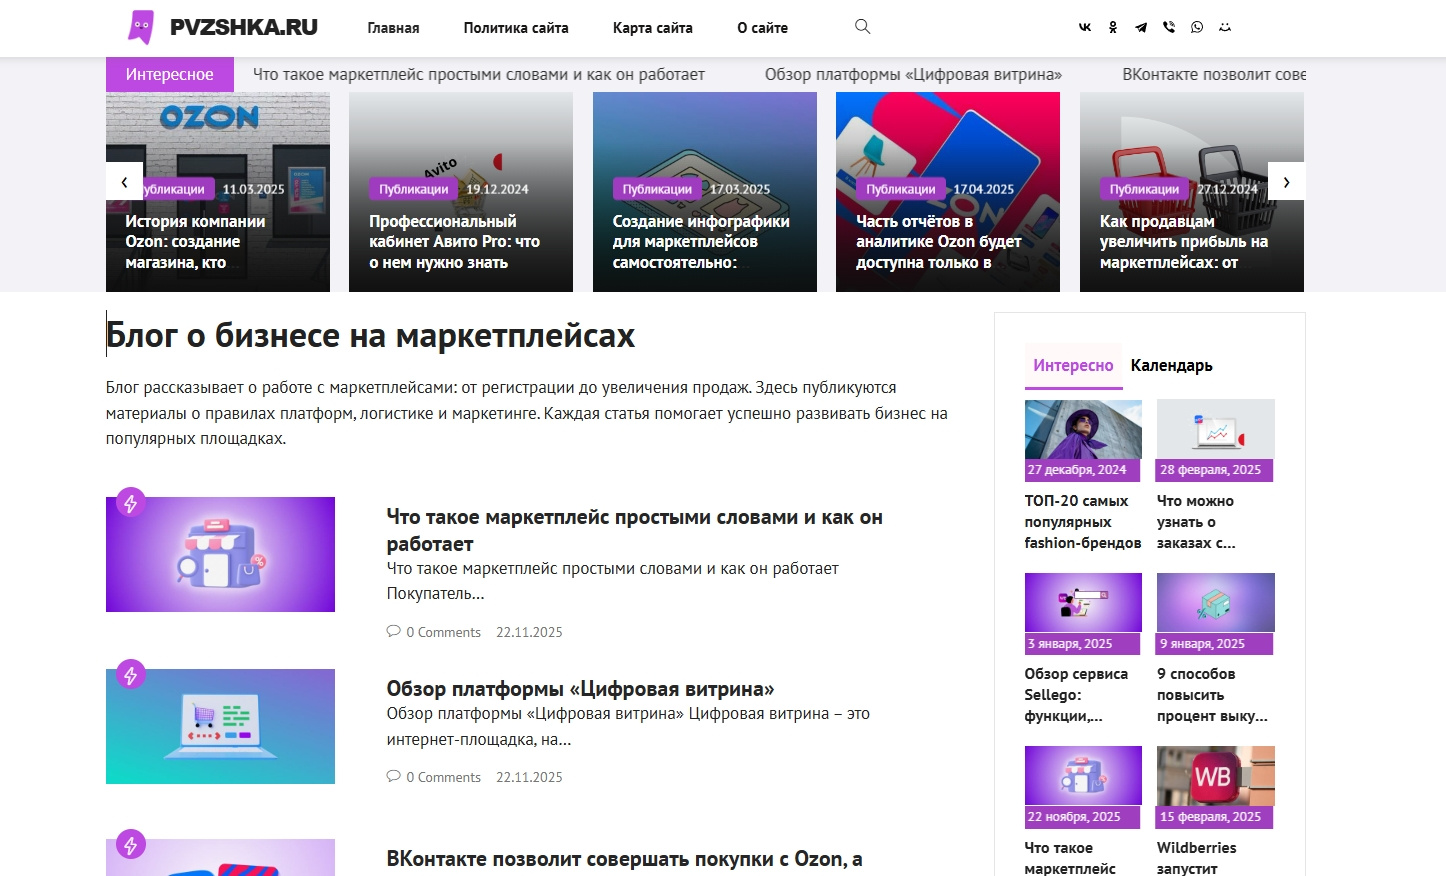Open the site search magnifier
The width and height of the screenshot is (1446, 876).
coord(862,27)
